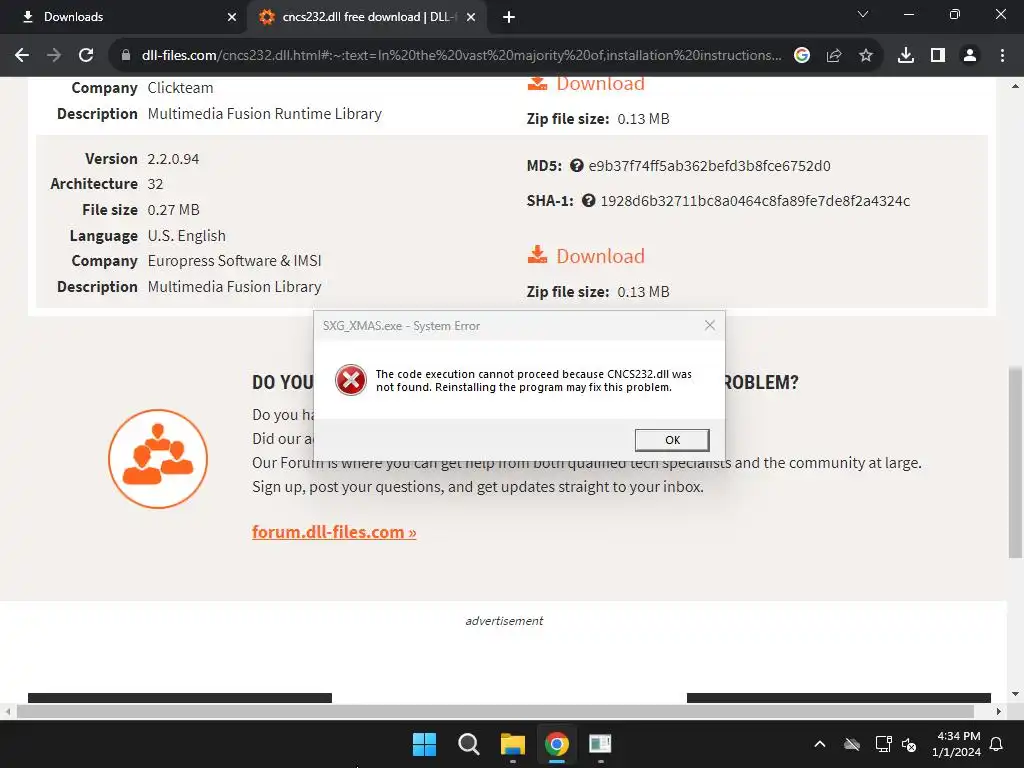This screenshot has width=1024, height=768.
Task: Open the tab search dropdown chevron
Action: [863, 14]
